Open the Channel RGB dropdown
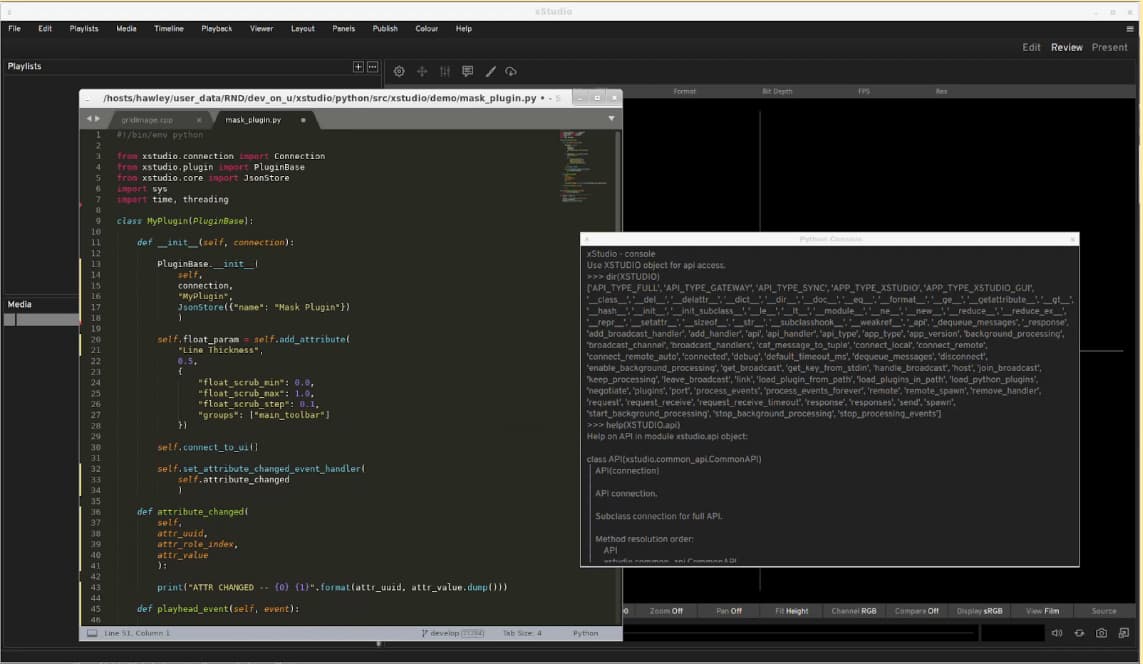 point(853,611)
